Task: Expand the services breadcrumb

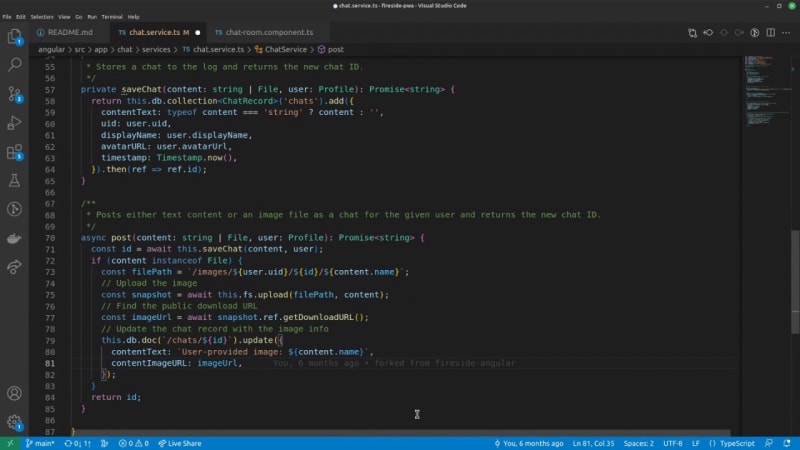Action: tap(156, 49)
